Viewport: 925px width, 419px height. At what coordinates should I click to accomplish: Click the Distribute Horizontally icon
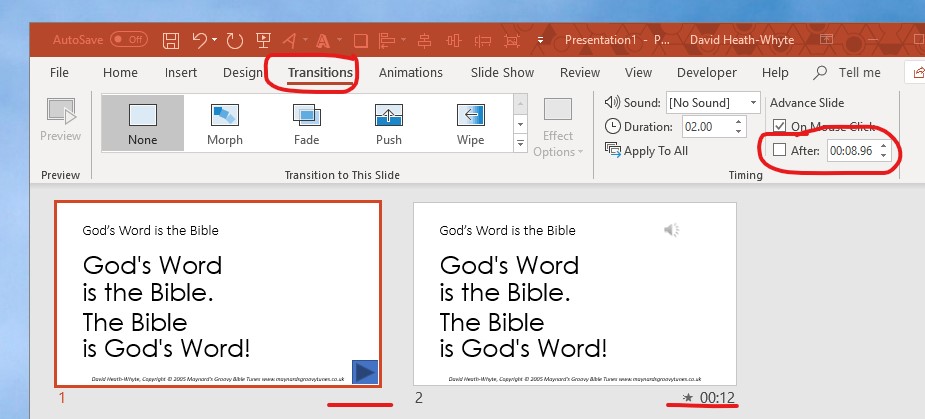click(x=483, y=40)
